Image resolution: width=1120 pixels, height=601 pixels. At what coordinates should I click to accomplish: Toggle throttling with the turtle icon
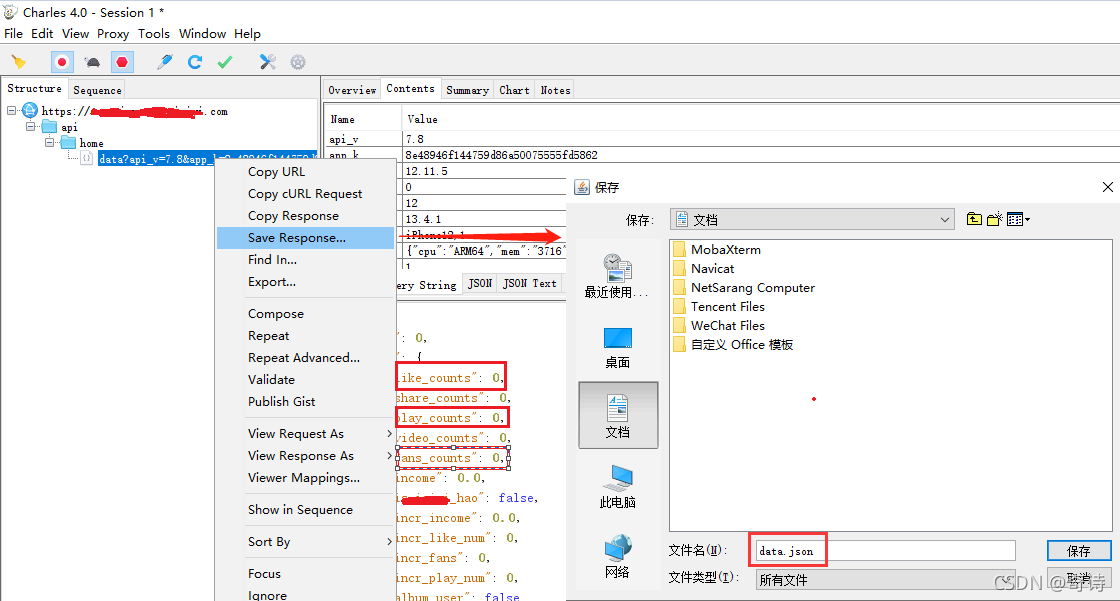click(93, 63)
